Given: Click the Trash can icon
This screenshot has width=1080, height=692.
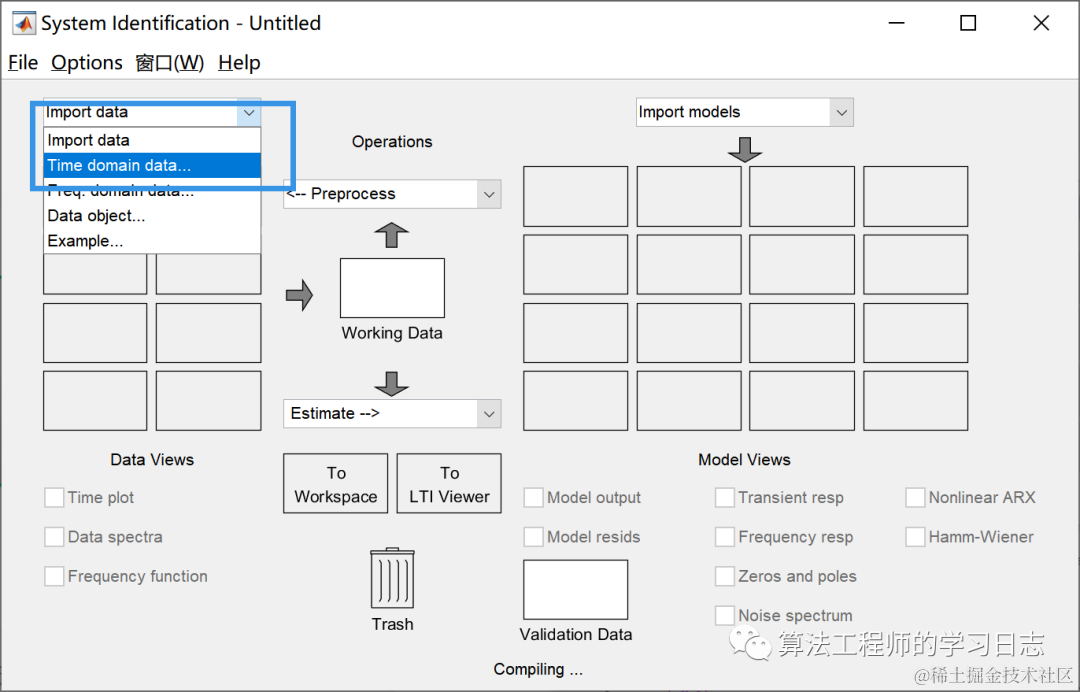Looking at the screenshot, I should click(x=392, y=578).
